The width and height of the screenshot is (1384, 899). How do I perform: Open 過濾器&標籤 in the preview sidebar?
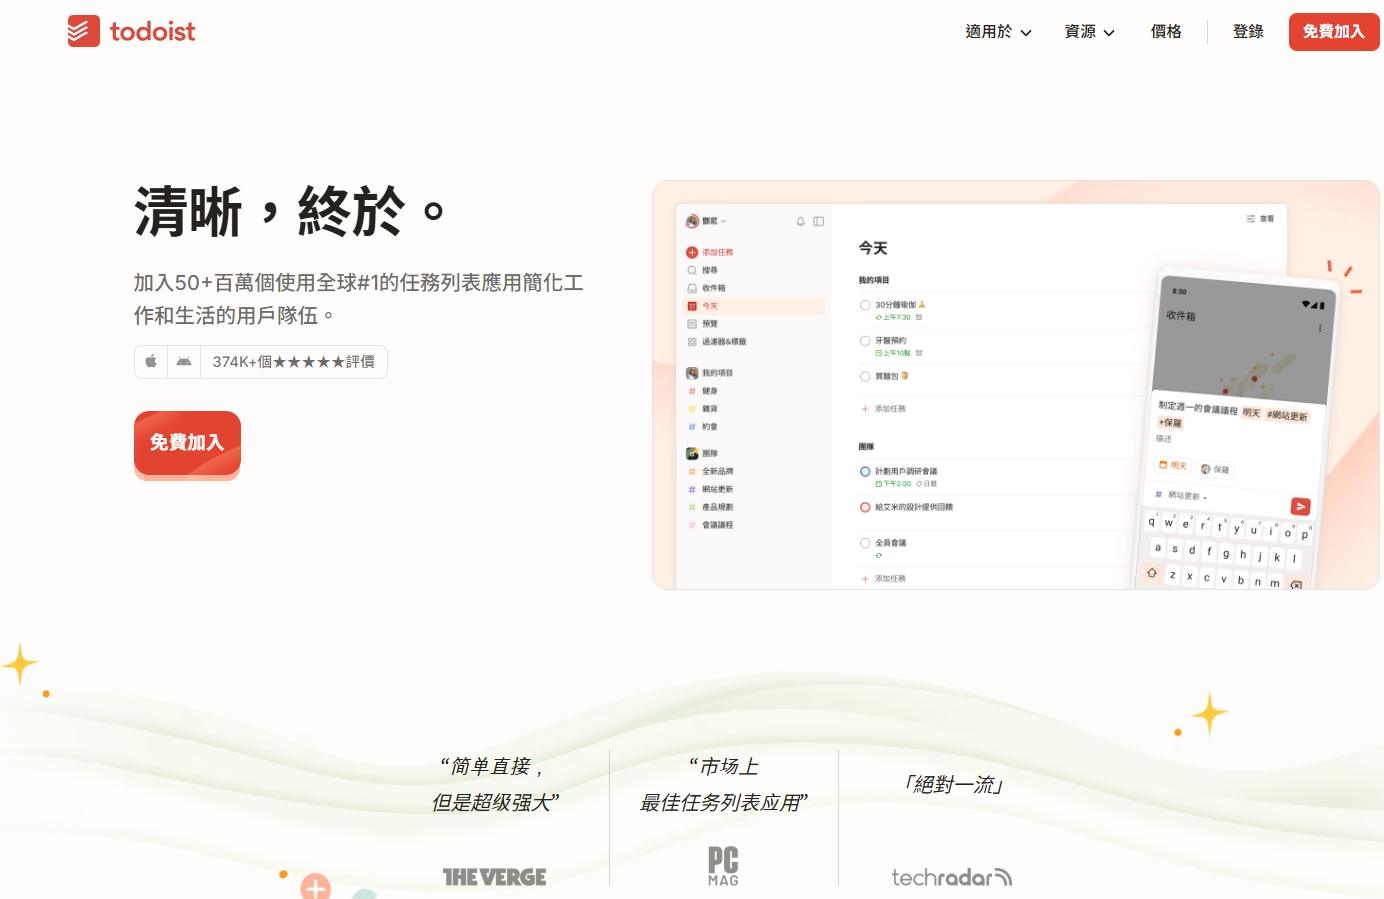716,342
